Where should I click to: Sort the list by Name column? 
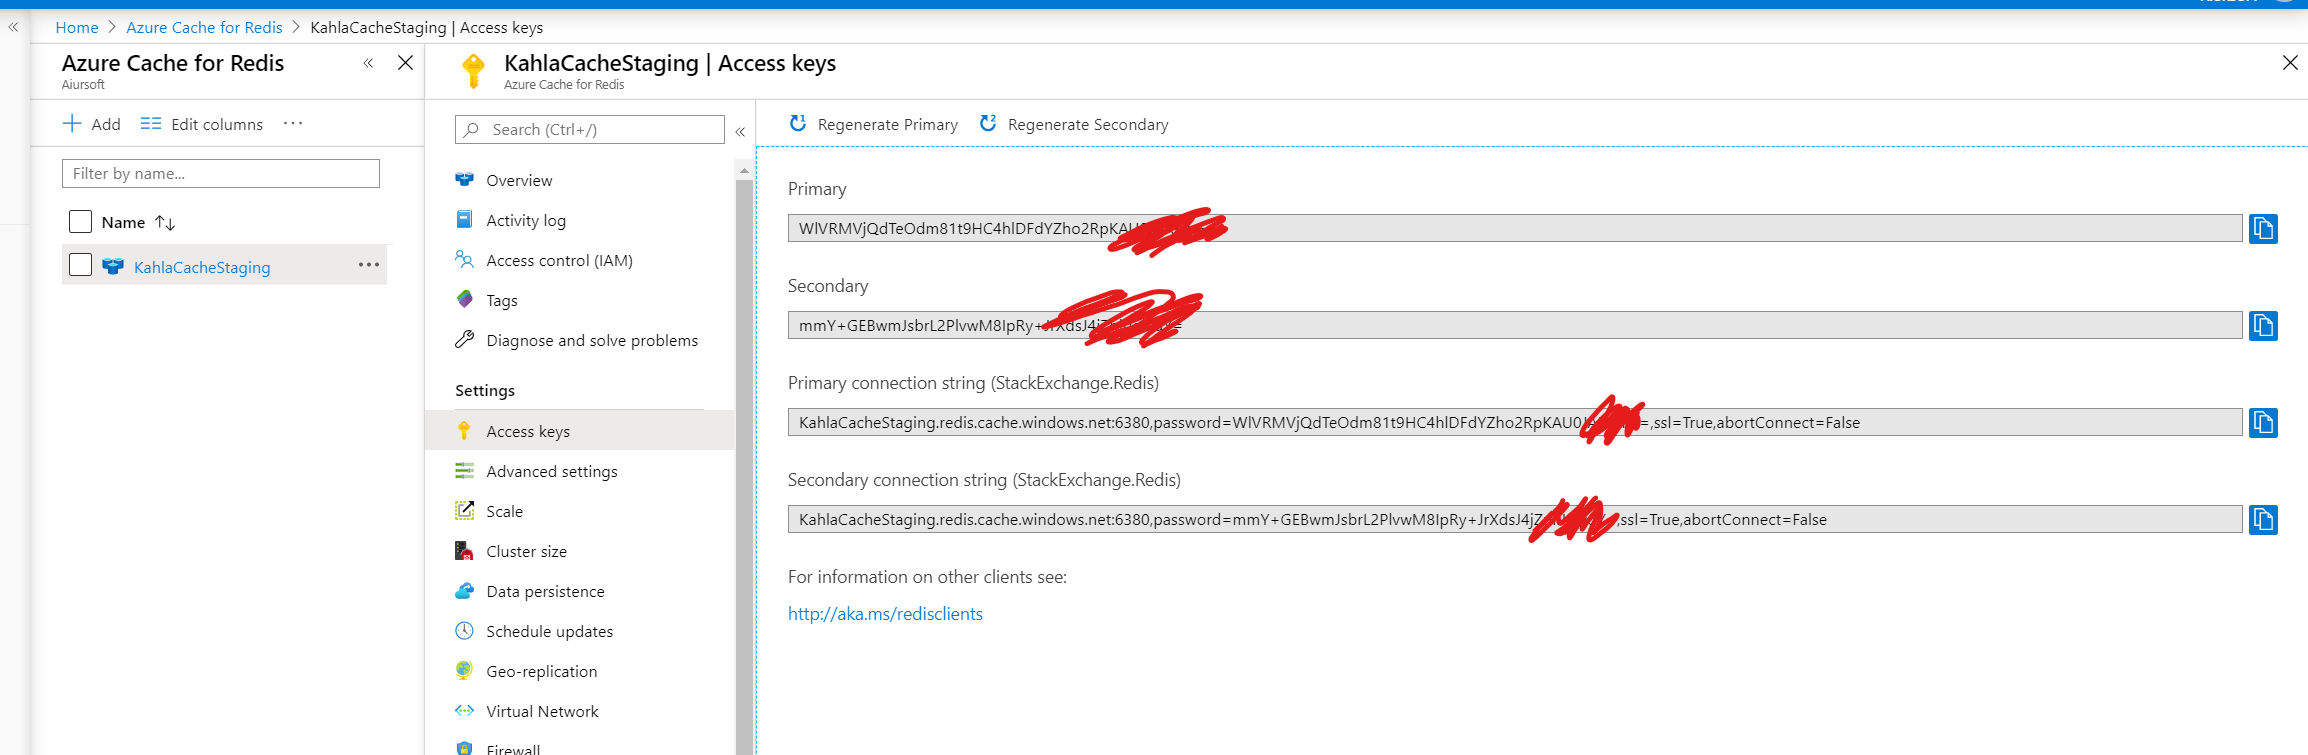165,222
